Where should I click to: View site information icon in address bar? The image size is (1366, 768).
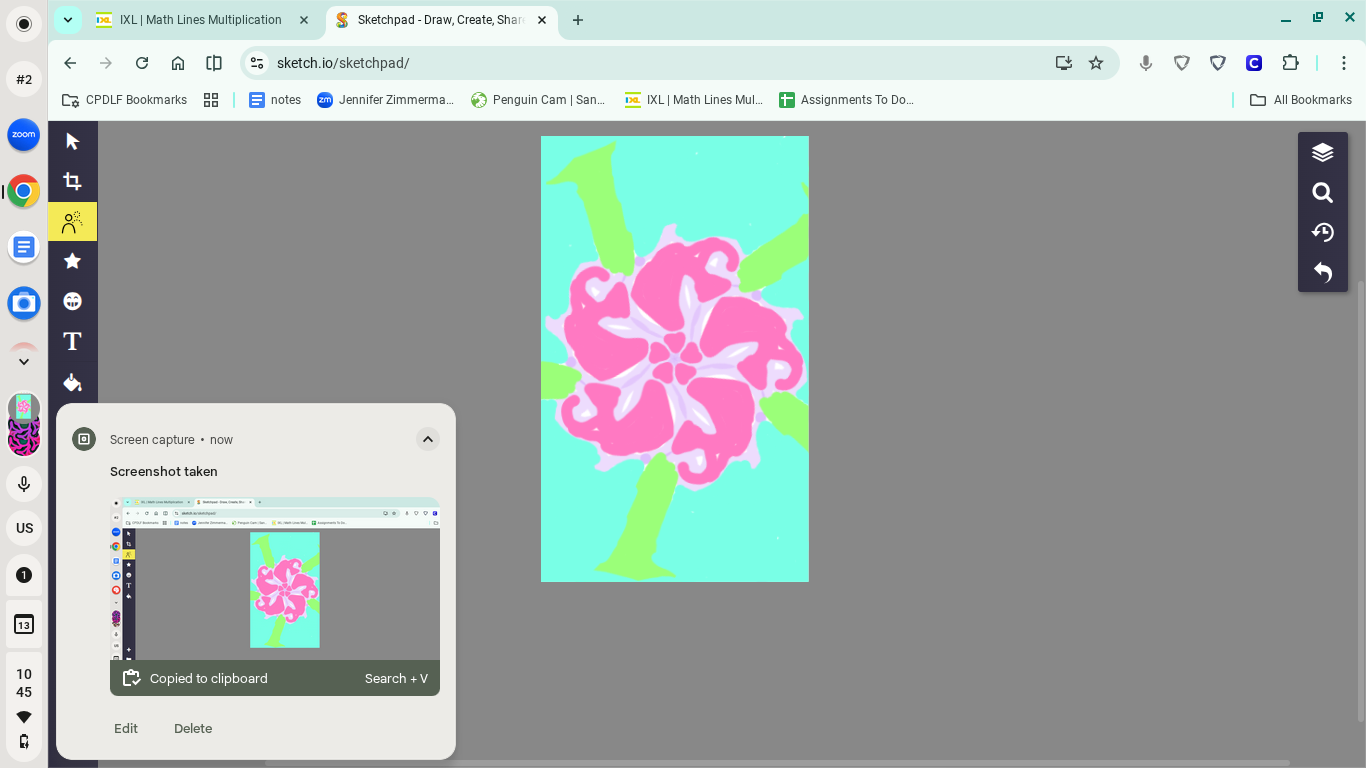(257, 63)
